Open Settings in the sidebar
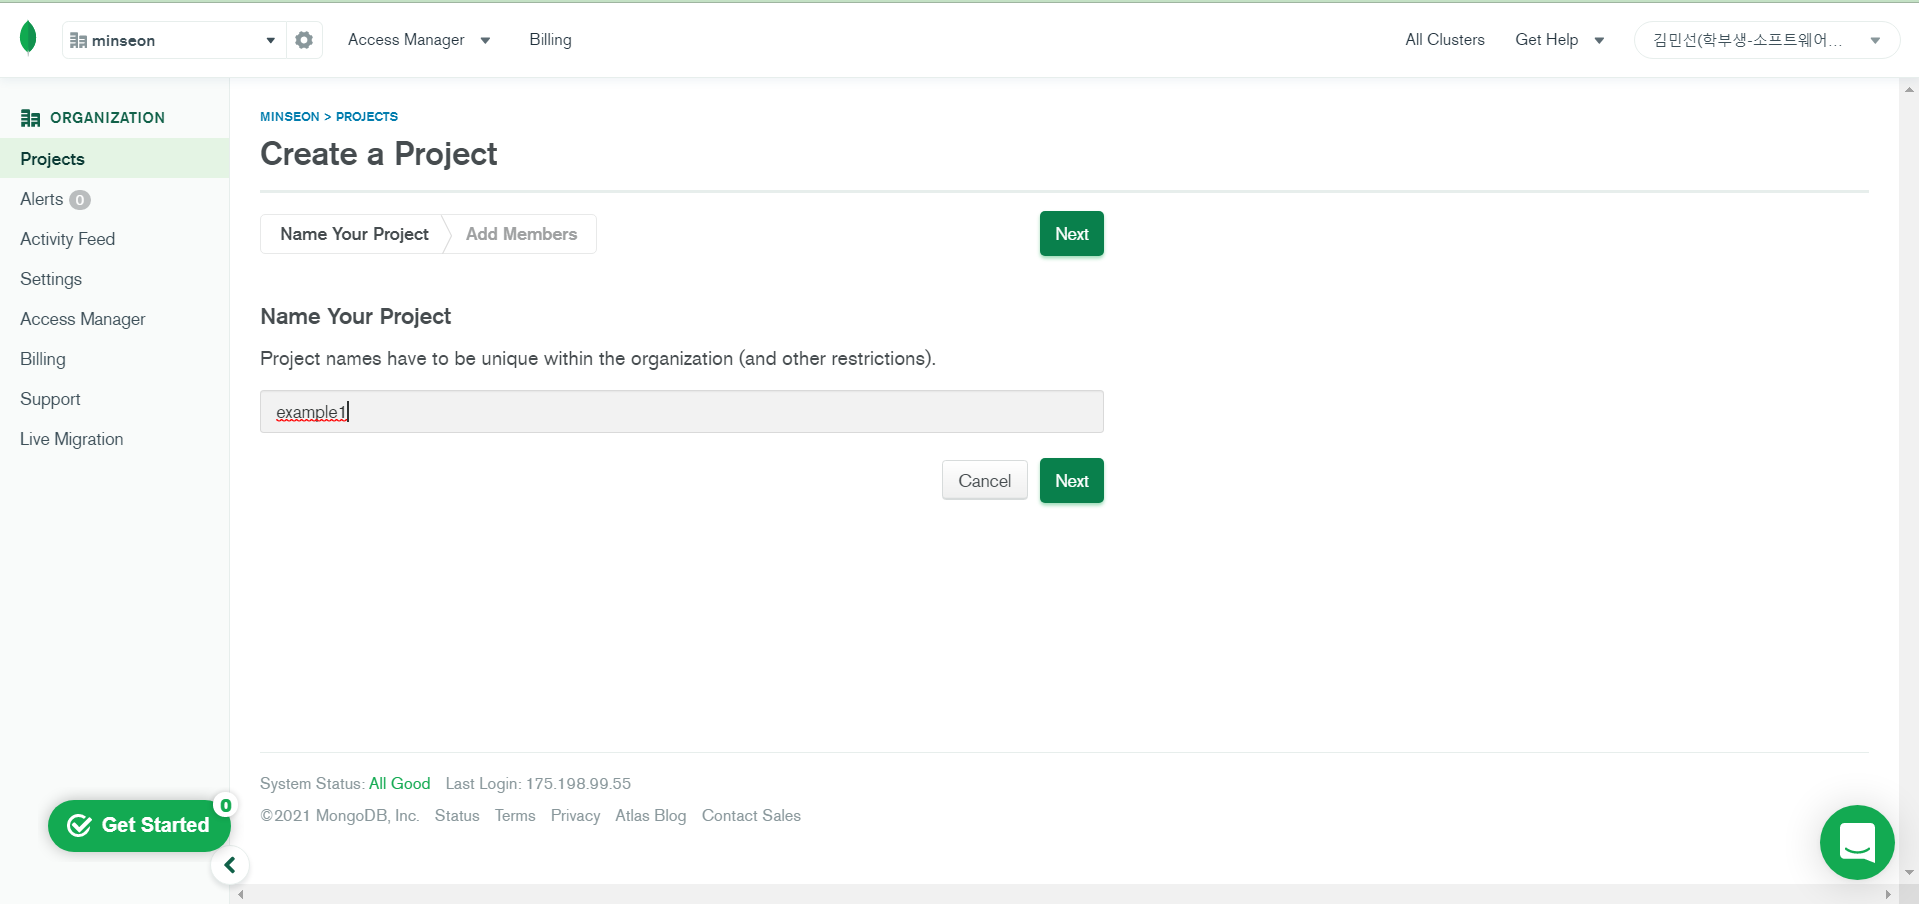1919x904 pixels. tap(51, 279)
